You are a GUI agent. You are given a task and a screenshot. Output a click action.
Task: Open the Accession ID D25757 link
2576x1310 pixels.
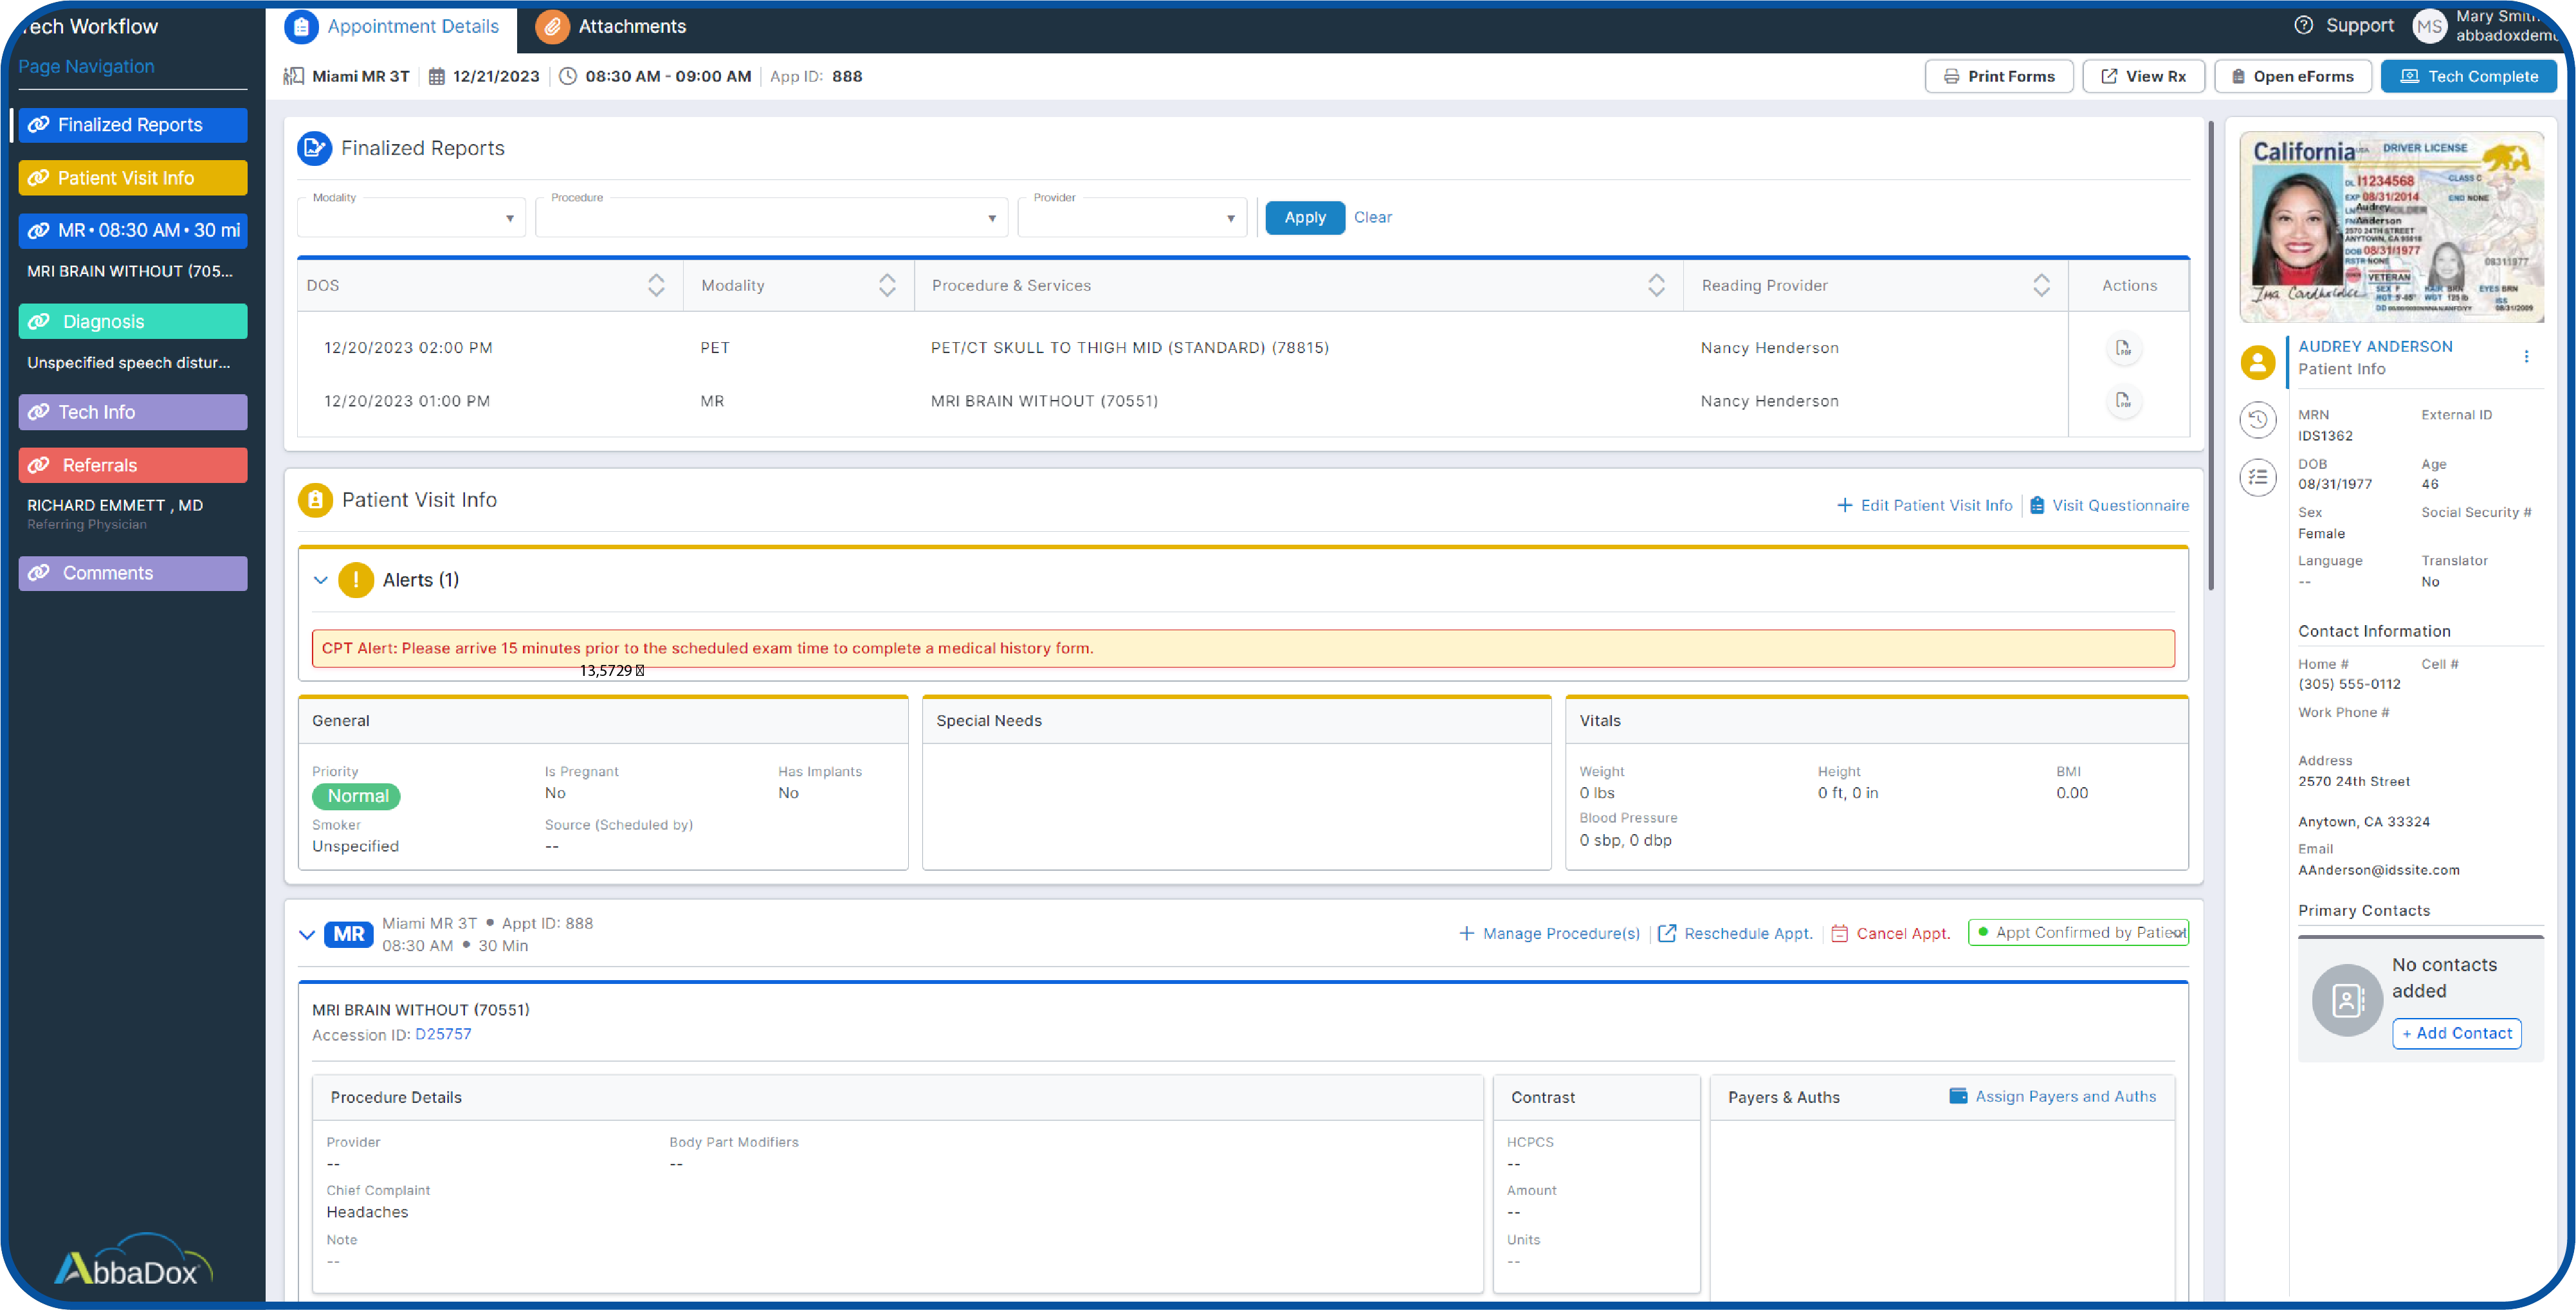[x=443, y=1034]
